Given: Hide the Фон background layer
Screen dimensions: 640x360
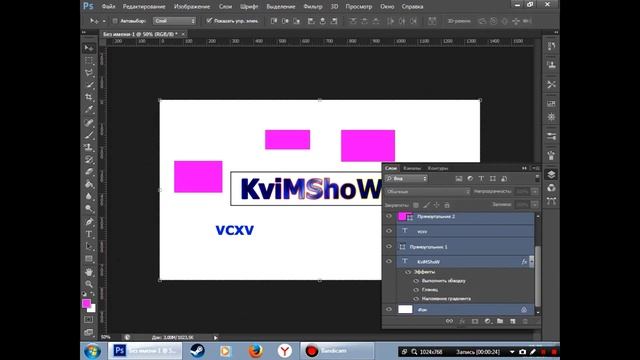Looking at the screenshot, I should 389,309.
